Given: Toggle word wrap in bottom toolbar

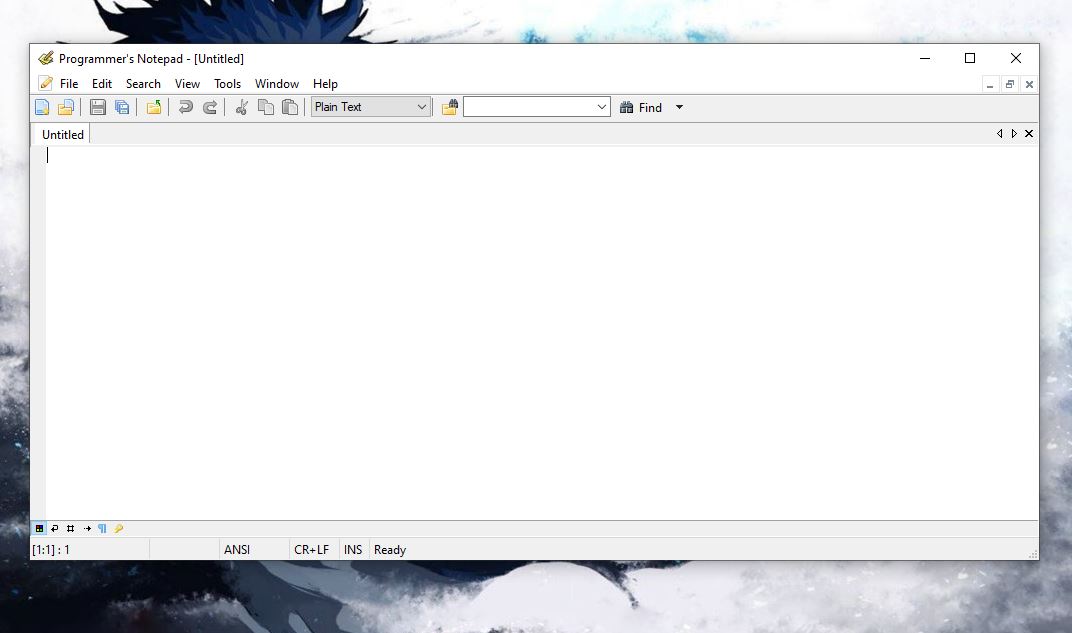Looking at the screenshot, I should 55,528.
